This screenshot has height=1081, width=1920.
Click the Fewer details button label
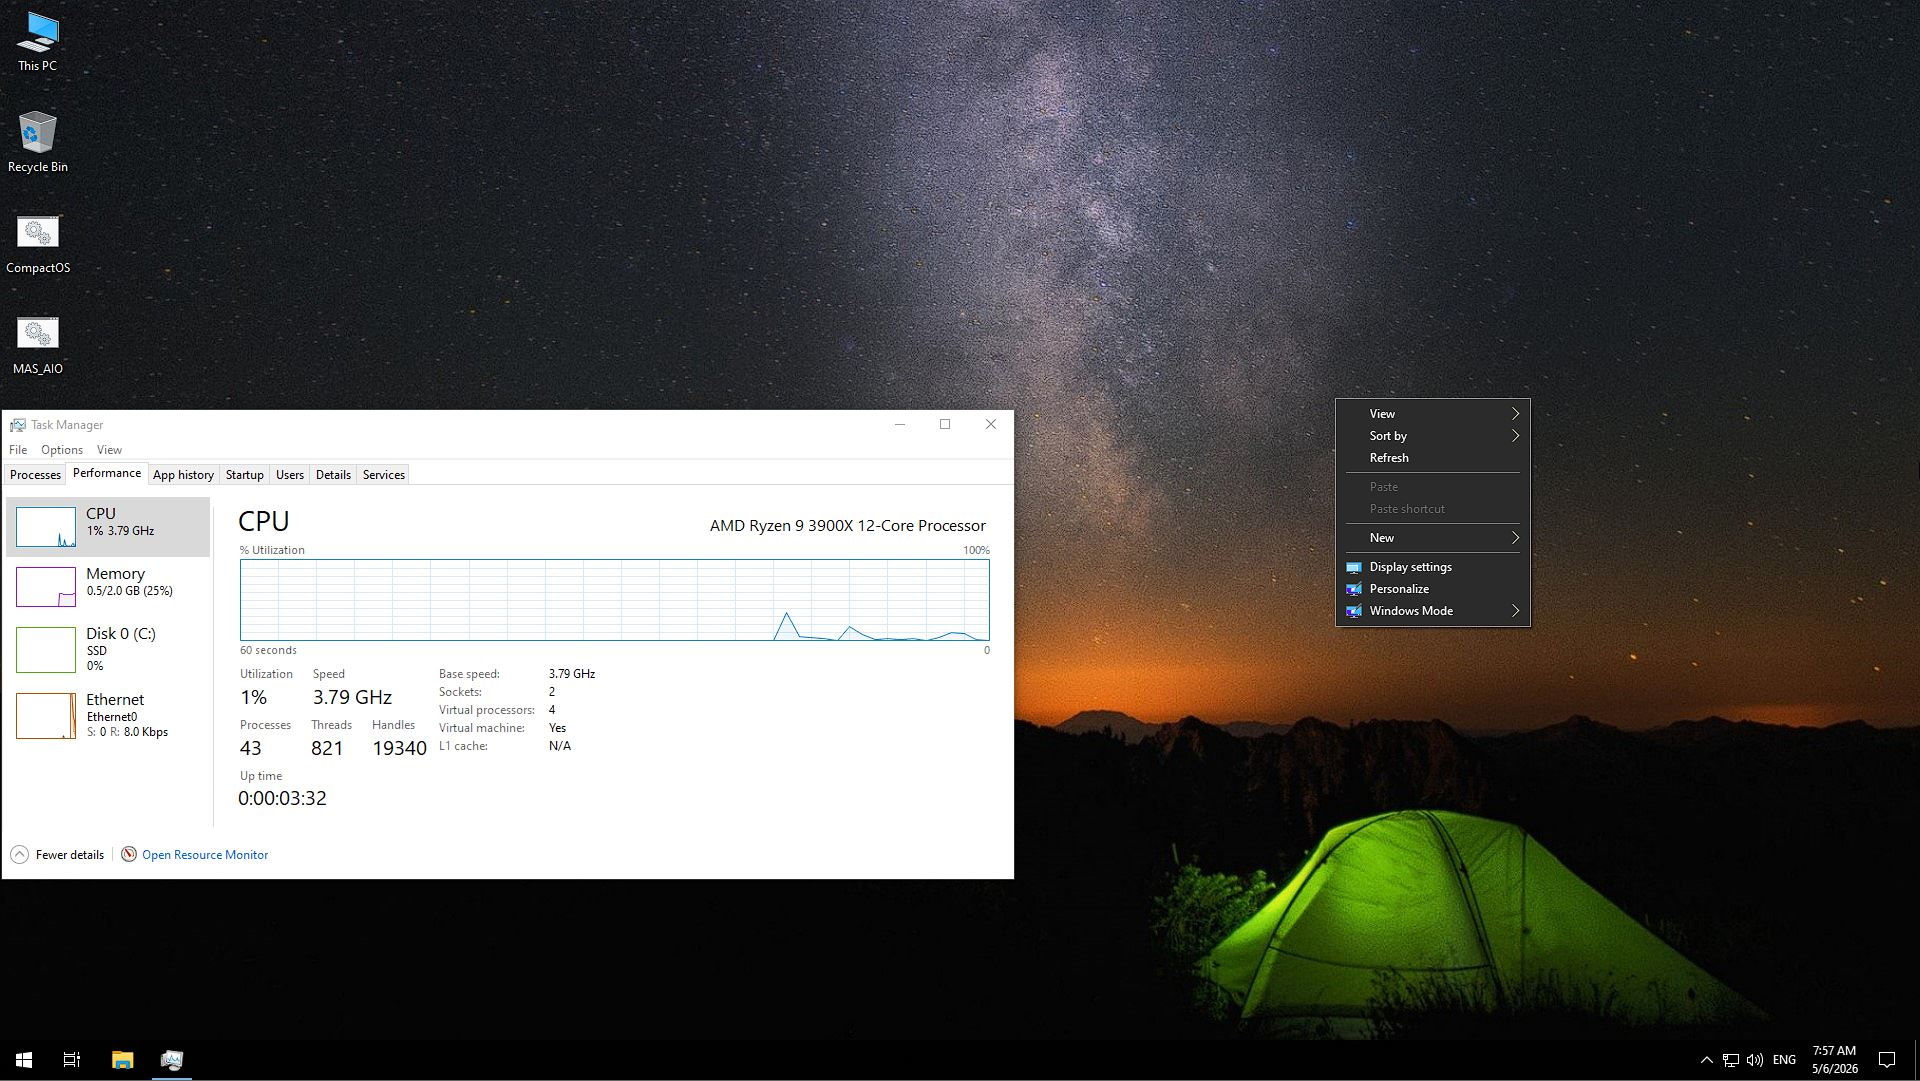(70, 855)
